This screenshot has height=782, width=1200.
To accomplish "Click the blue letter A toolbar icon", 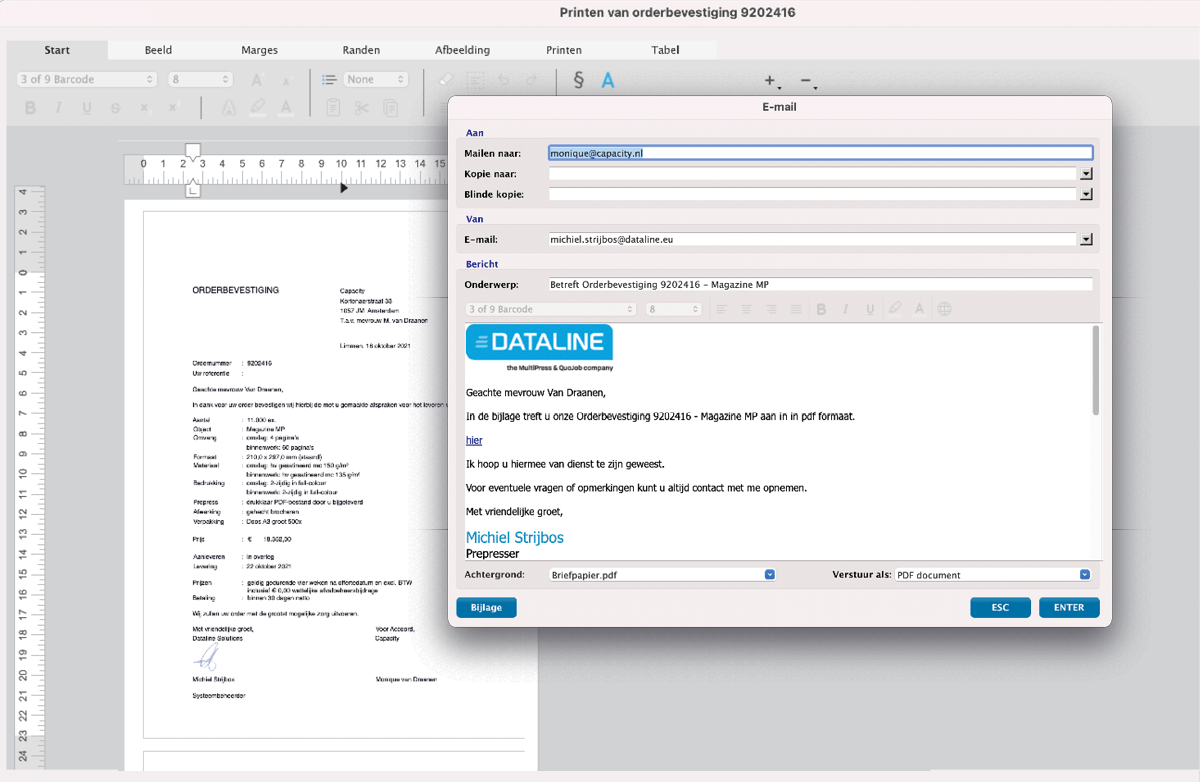I will [x=607, y=80].
